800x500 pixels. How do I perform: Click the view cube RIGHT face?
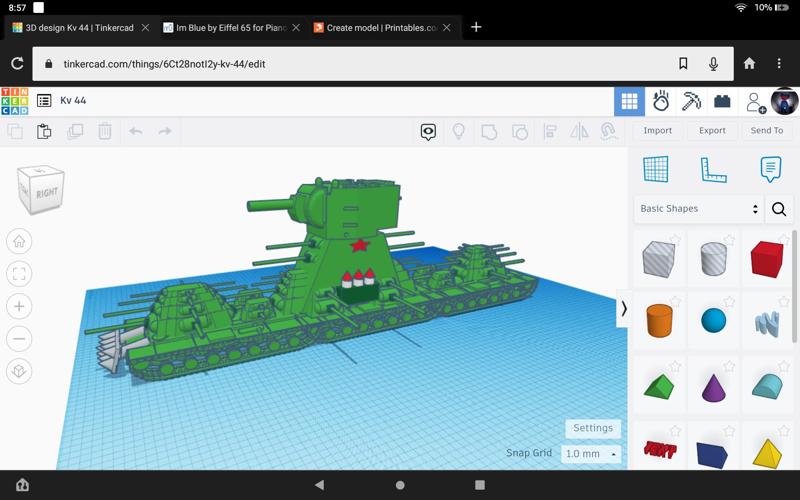click(x=46, y=193)
